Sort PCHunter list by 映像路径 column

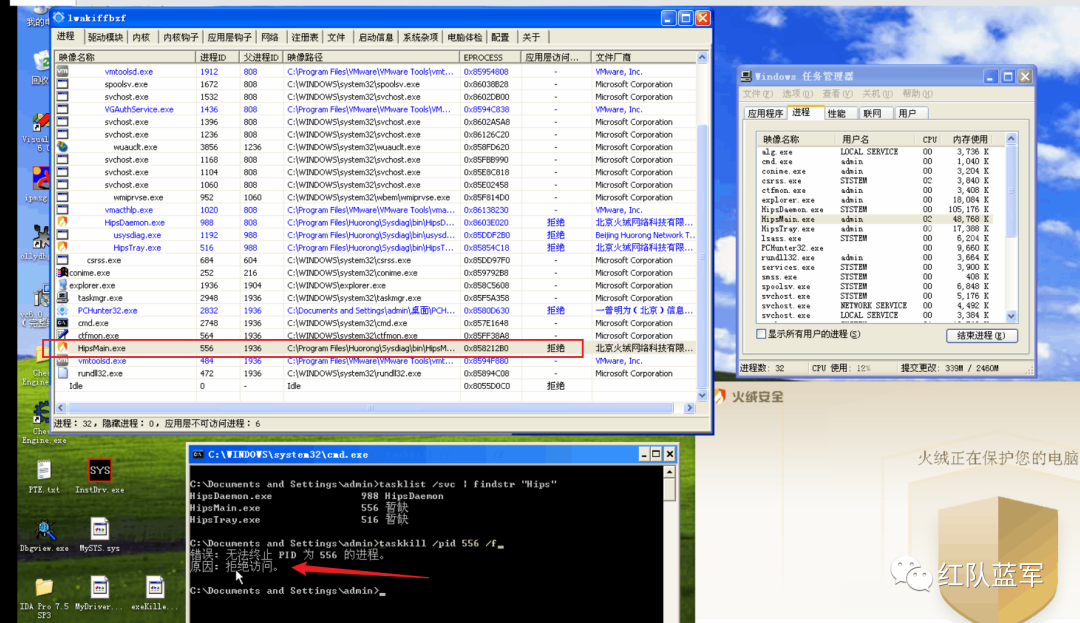pos(371,57)
